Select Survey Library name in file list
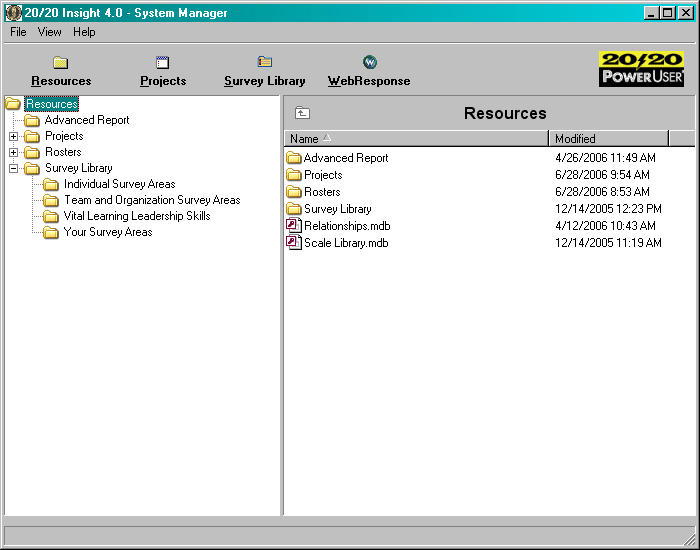This screenshot has width=700, height=550. point(338,208)
